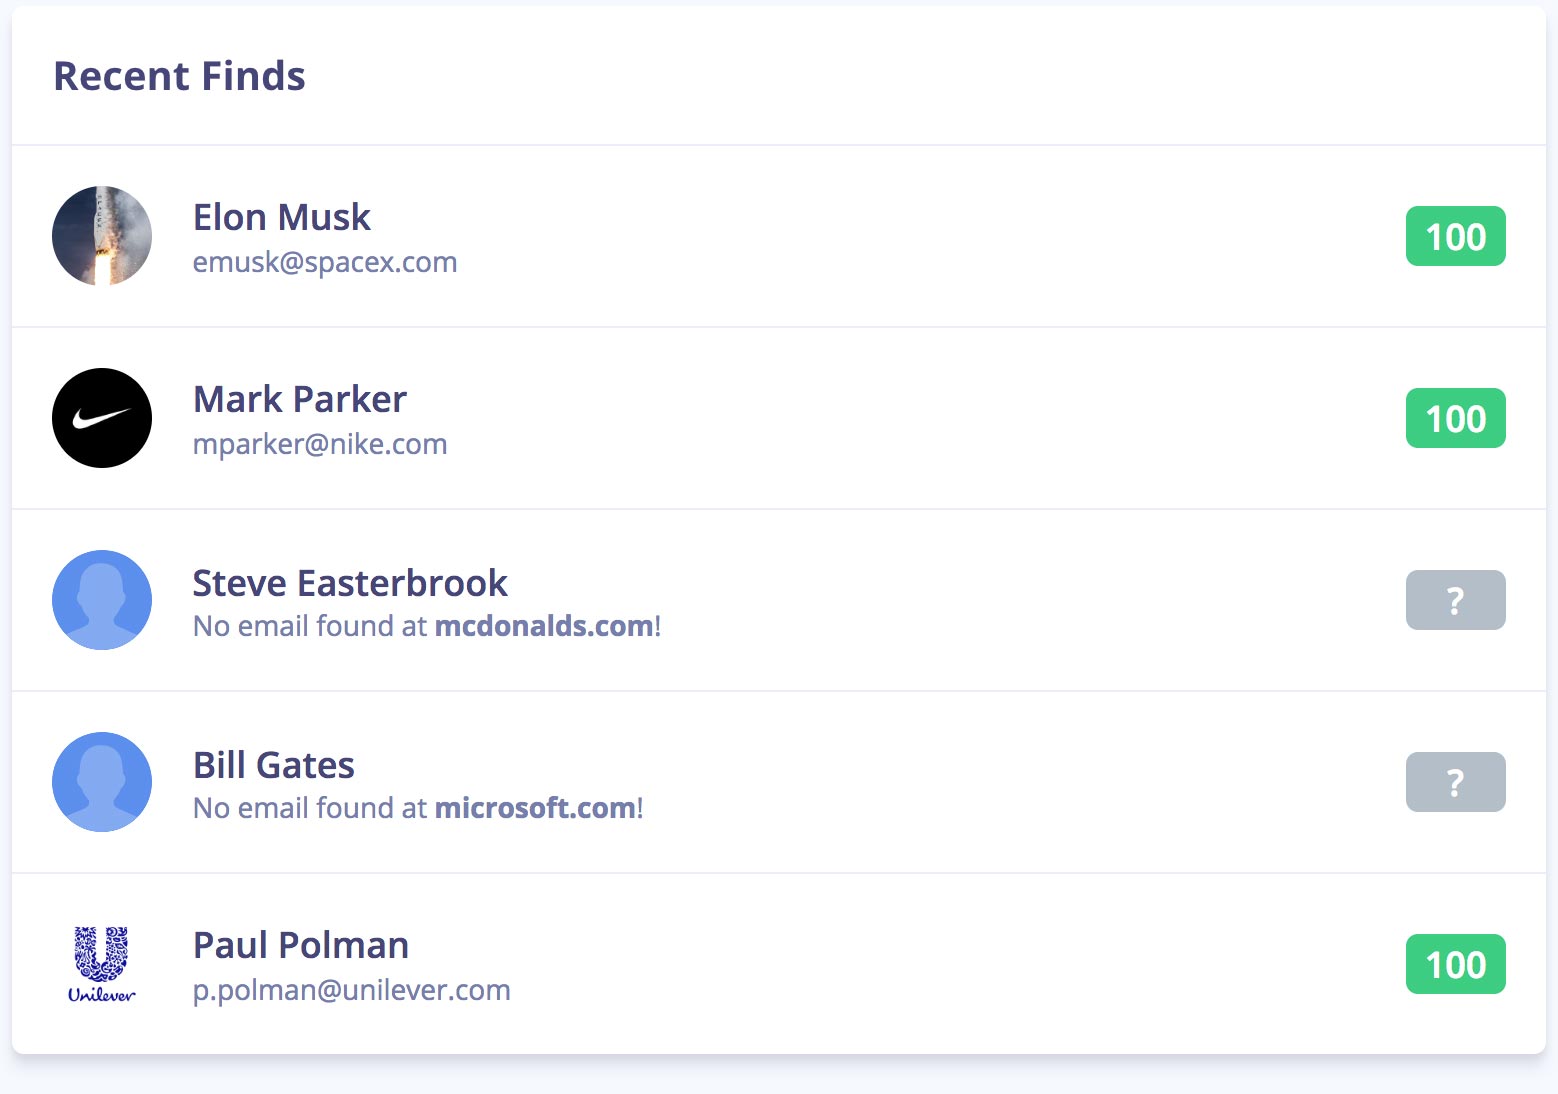Click the Nike swoosh logo avatar
1558x1094 pixels.
point(102,418)
